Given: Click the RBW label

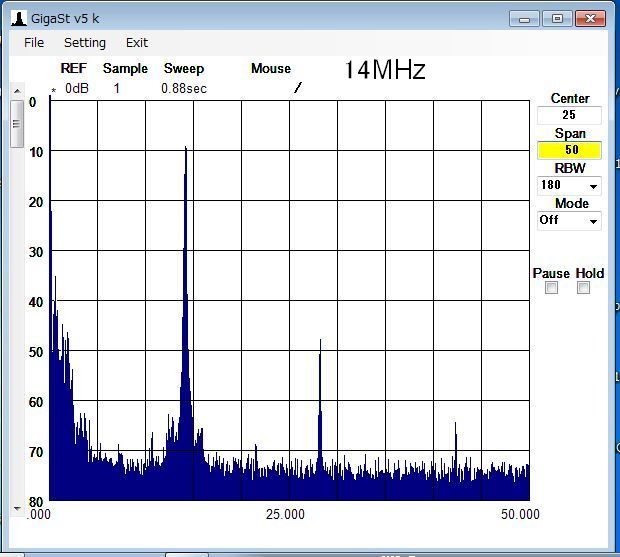Looking at the screenshot, I should click(570, 168).
